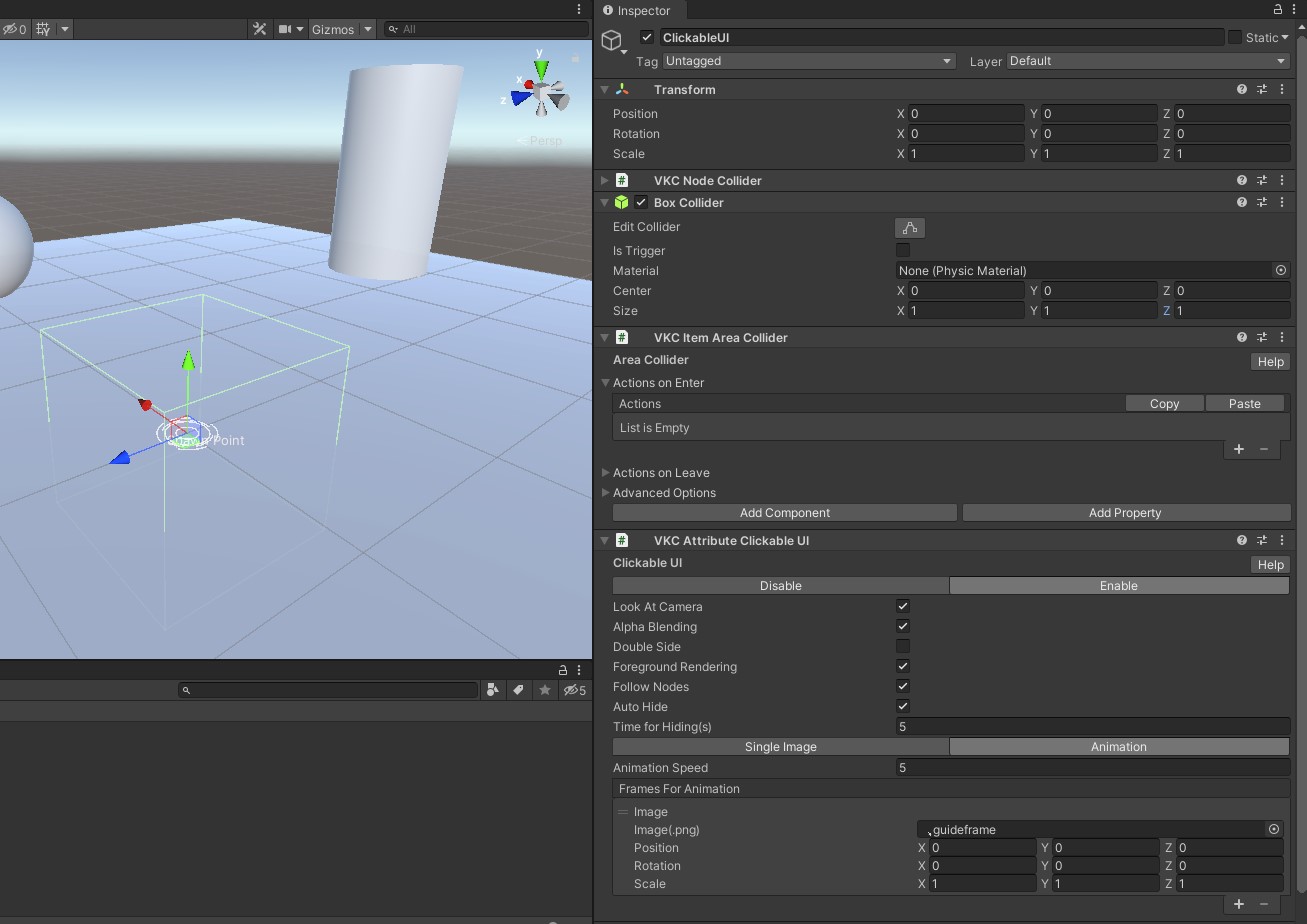Screen dimensions: 1307x924
Task: Click the Inspector lock icon
Action: pos(1277,10)
